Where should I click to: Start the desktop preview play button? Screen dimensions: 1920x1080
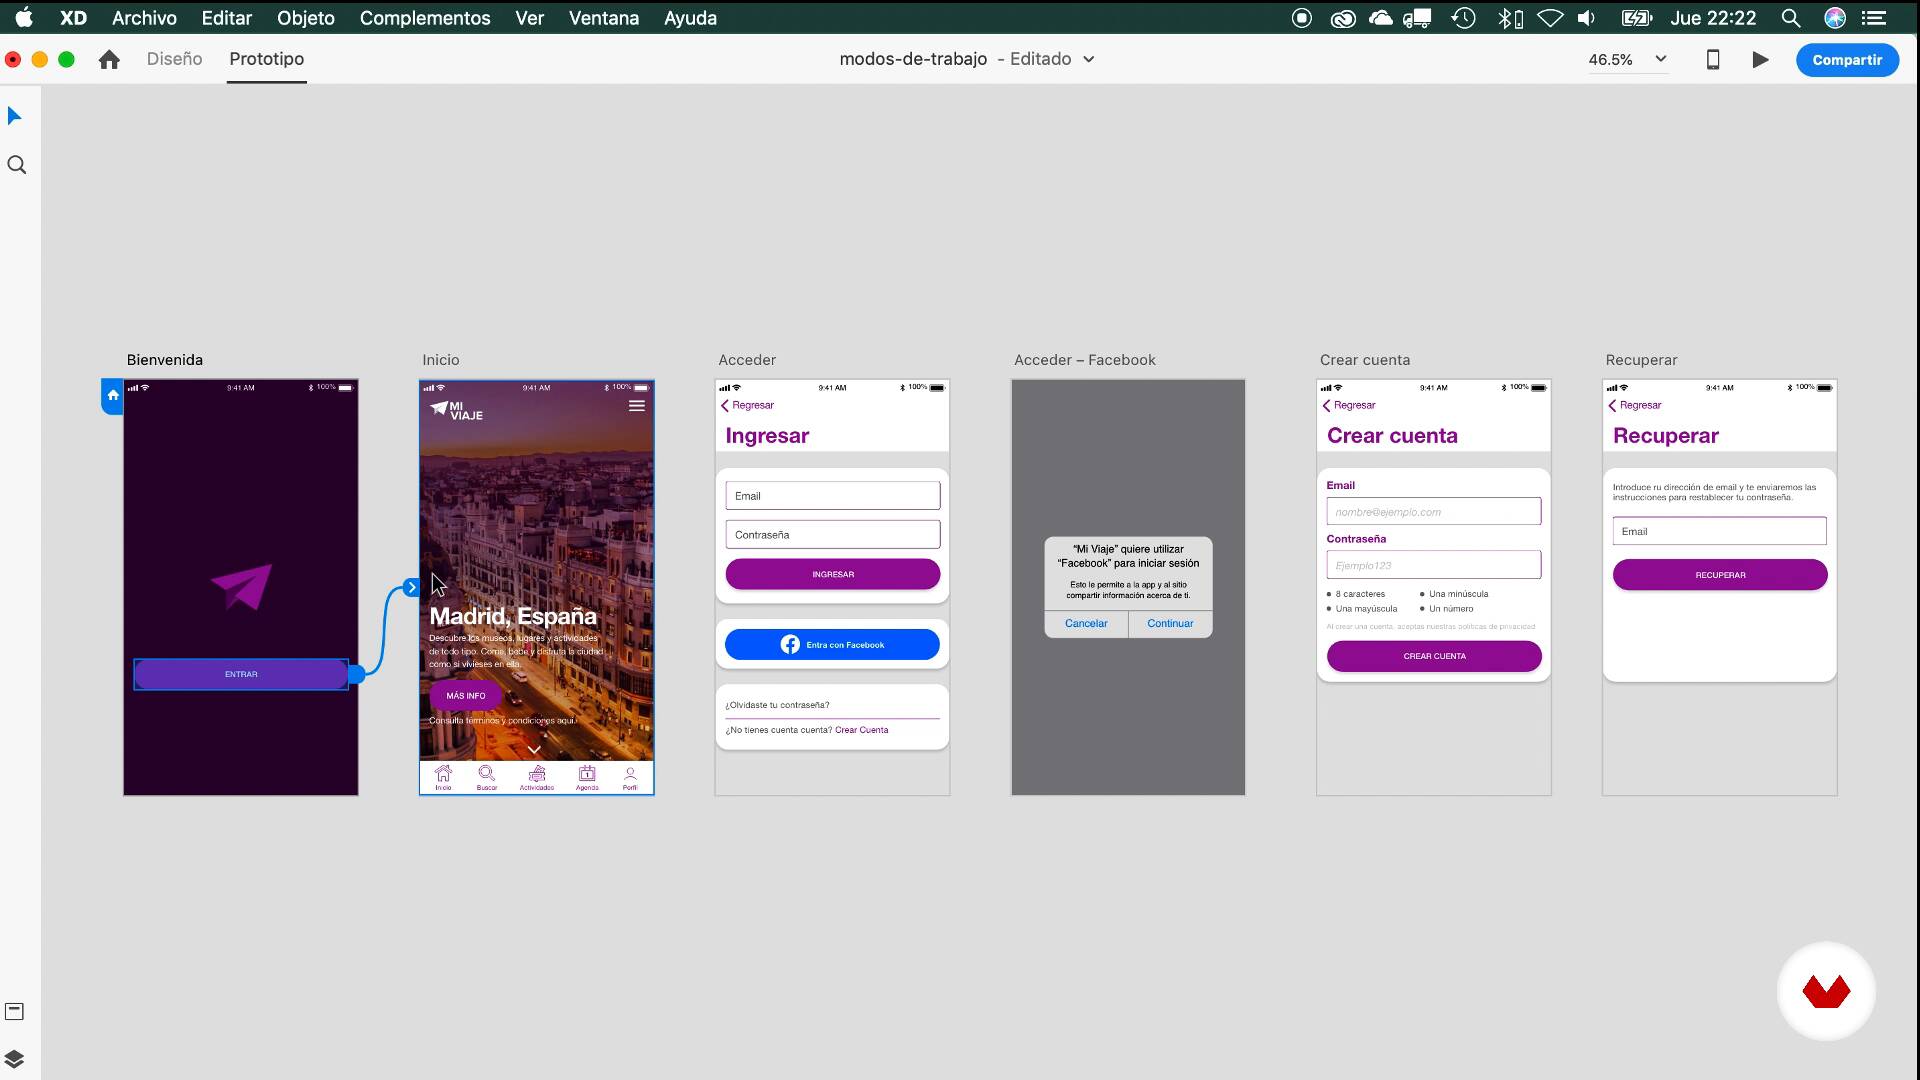(1761, 60)
